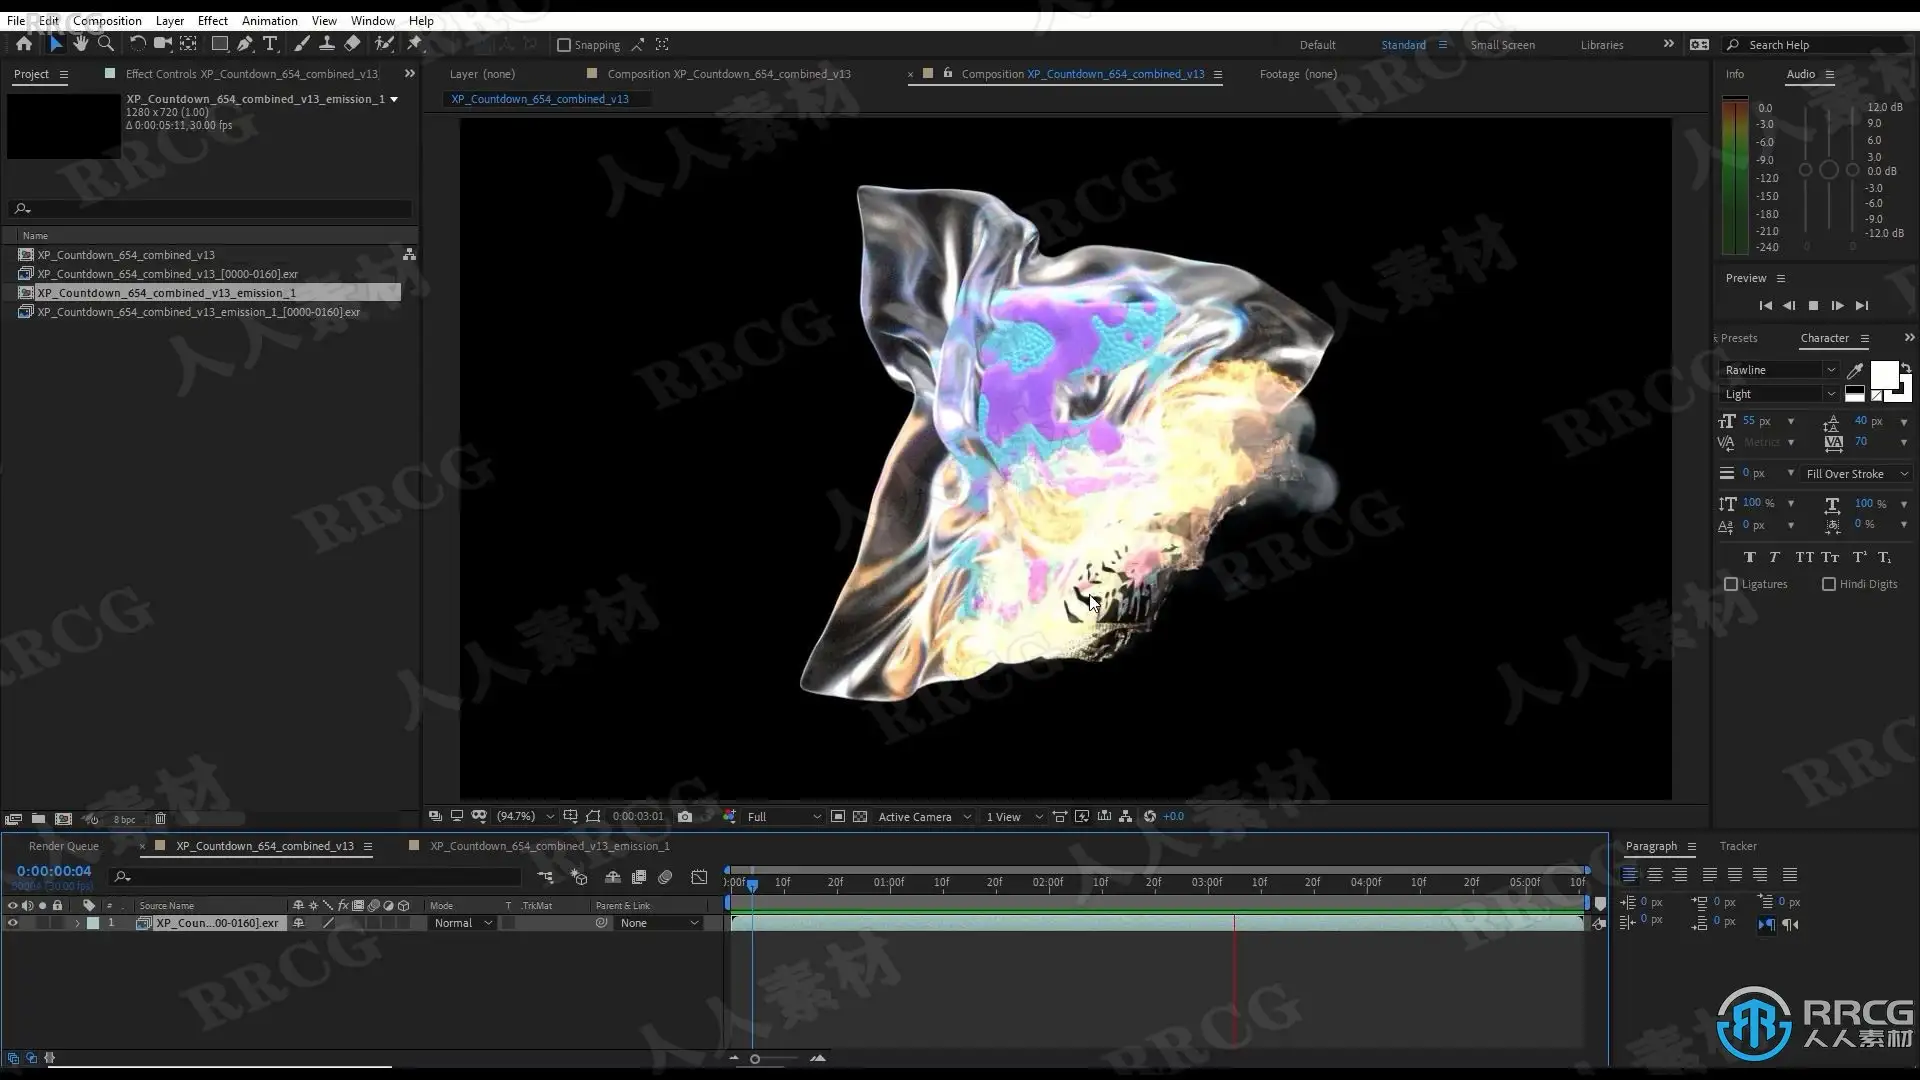Open the Light font style dropdown

[x=1780, y=394]
